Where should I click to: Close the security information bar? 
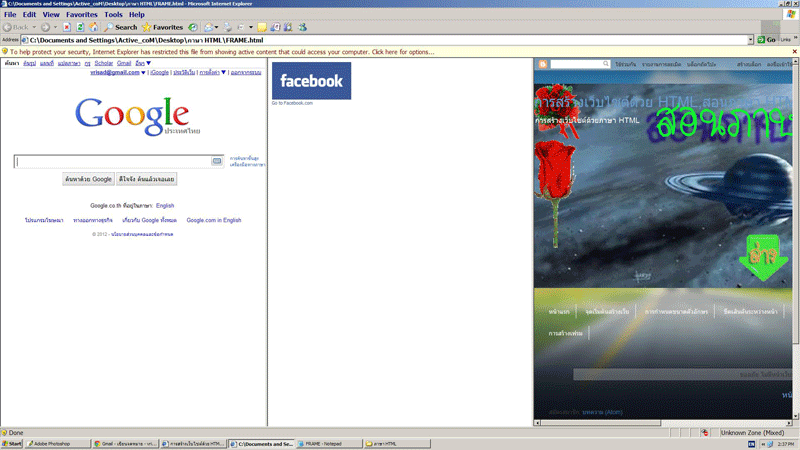(x=794, y=52)
